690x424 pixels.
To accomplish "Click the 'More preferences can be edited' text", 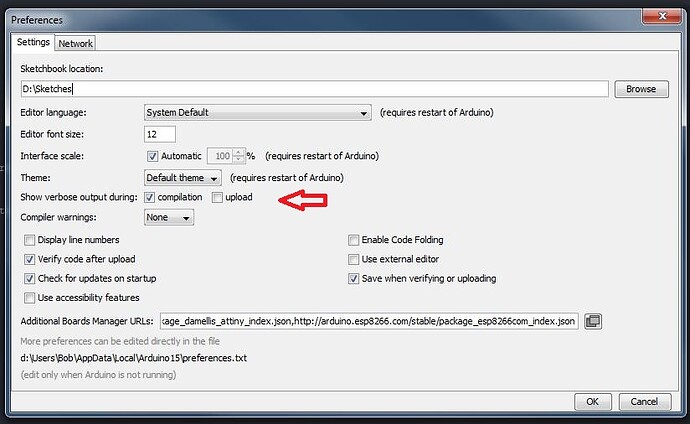I will coord(120,341).
